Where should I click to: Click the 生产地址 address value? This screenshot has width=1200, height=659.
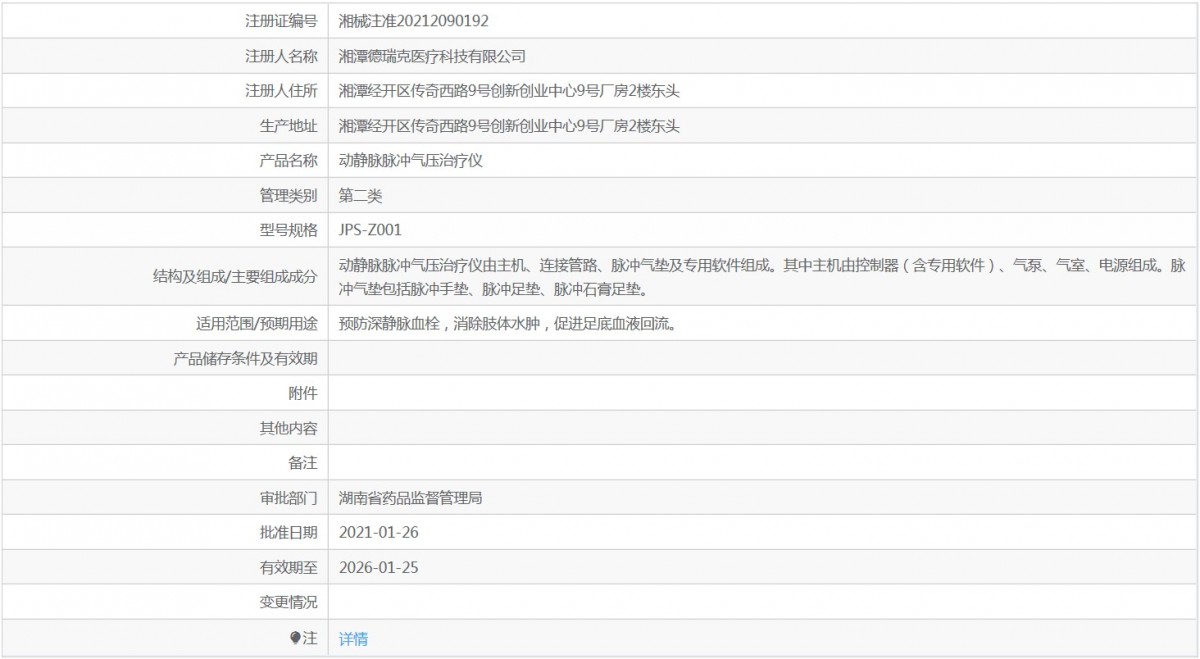click(510, 126)
